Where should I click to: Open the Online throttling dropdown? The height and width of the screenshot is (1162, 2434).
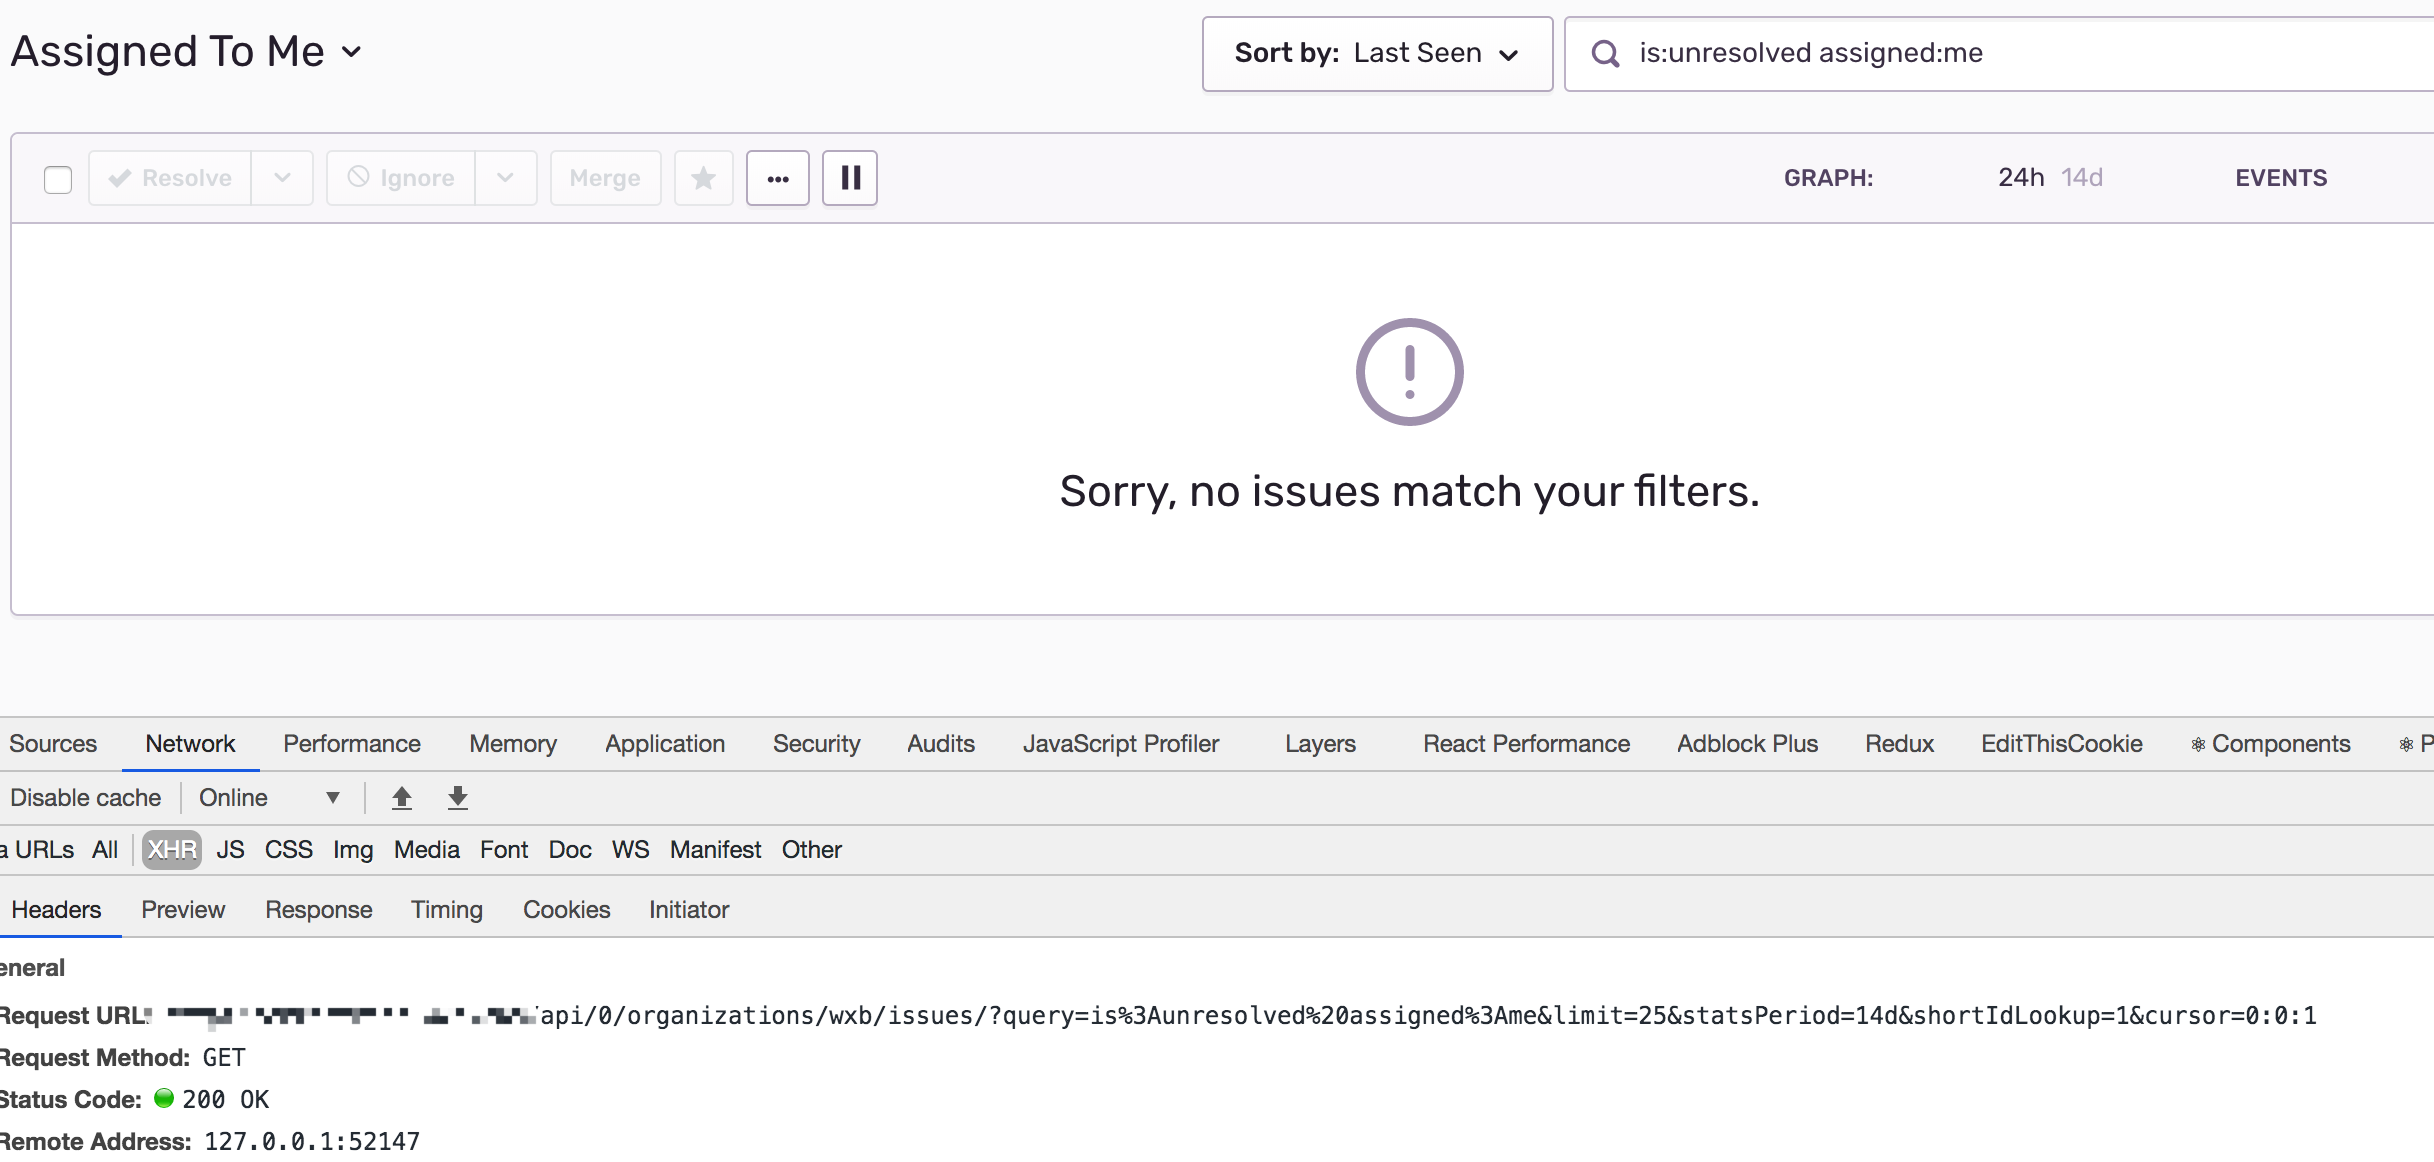268,798
